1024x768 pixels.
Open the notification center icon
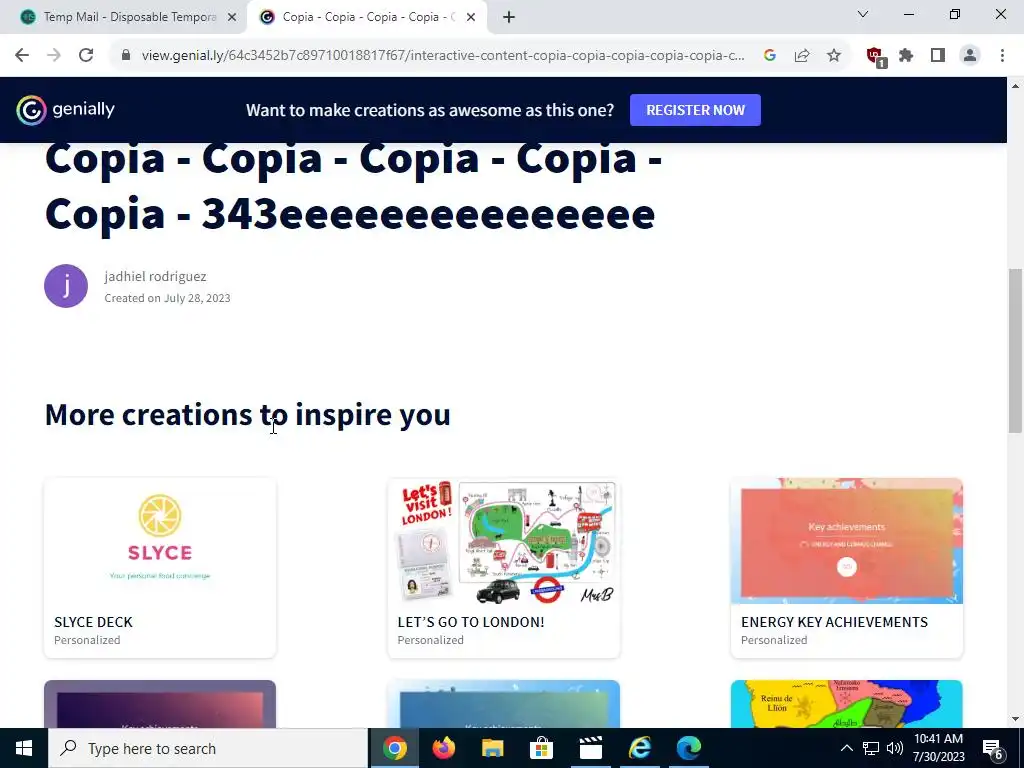993,749
